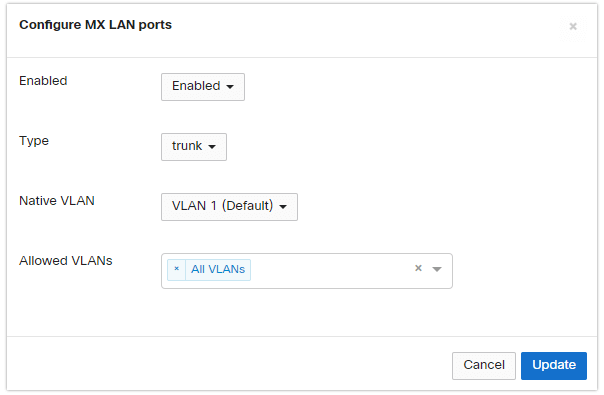The height and width of the screenshot is (395, 604).
Task: Clear all selections in Allowed VLANs
Action: pos(418,268)
